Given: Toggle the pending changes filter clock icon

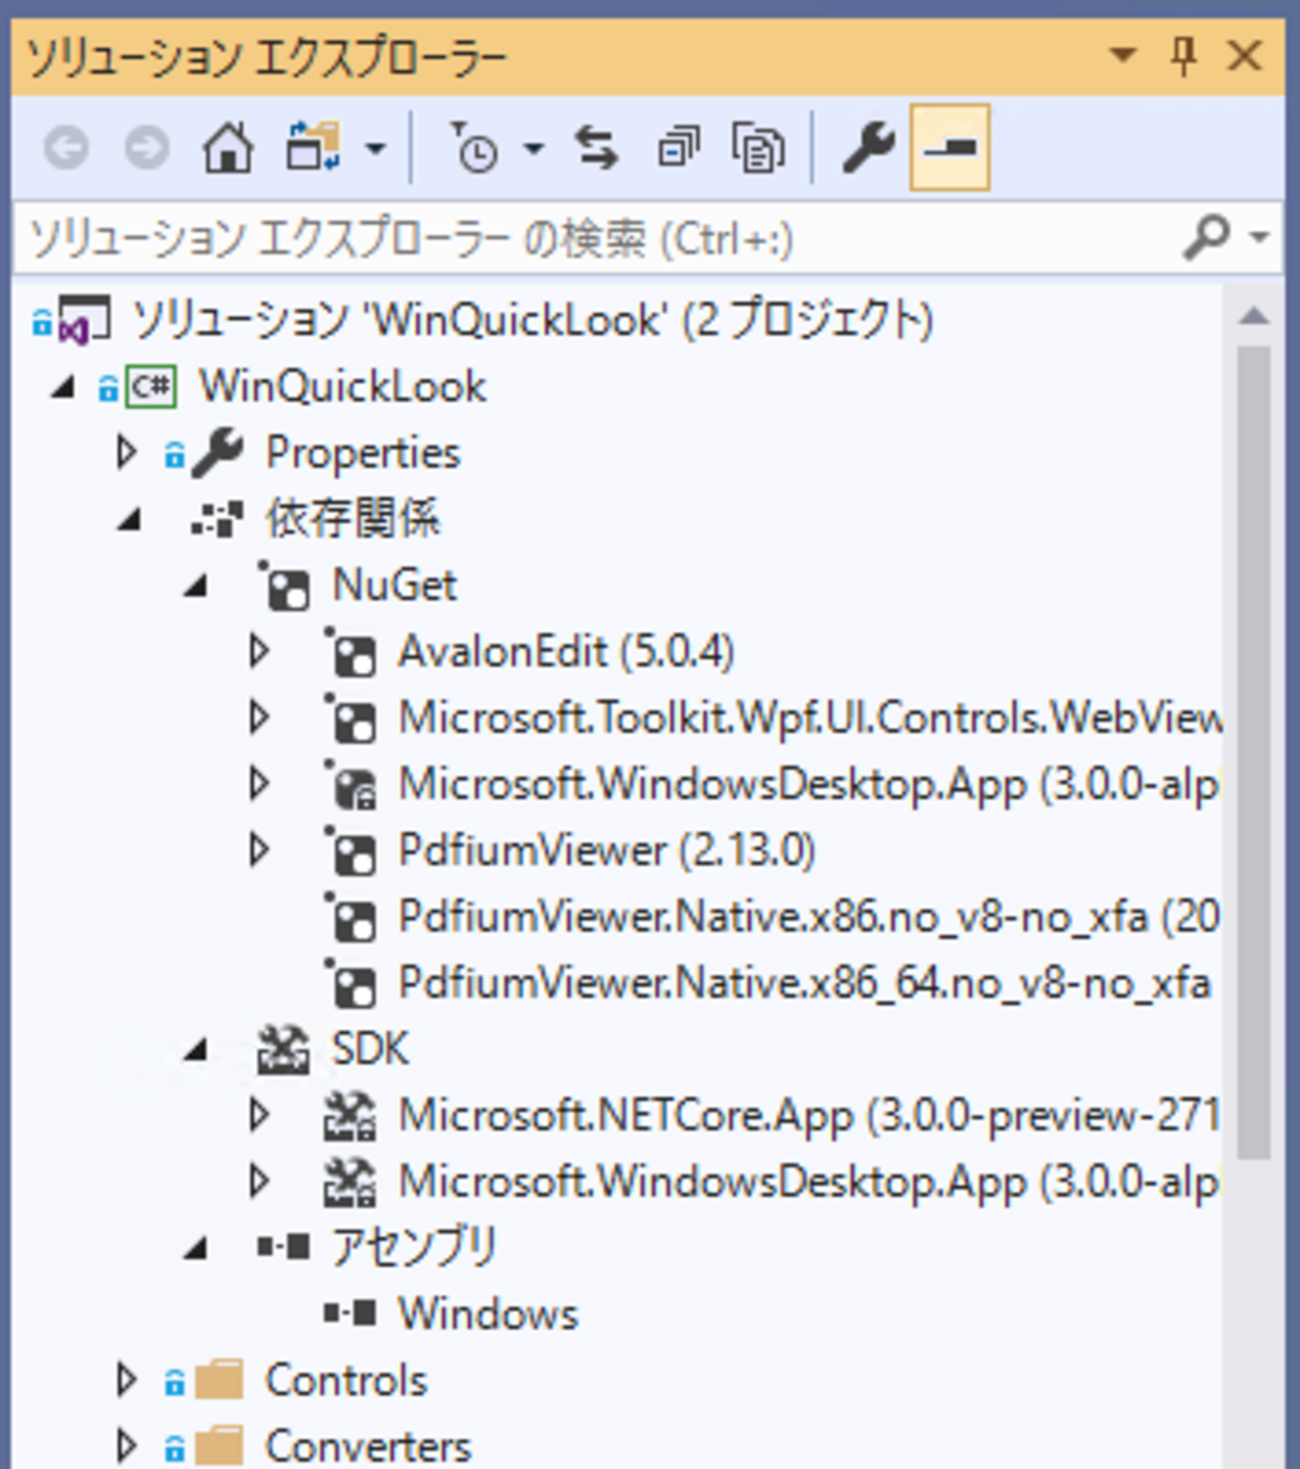Looking at the screenshot, I should (x=474, y=148).
